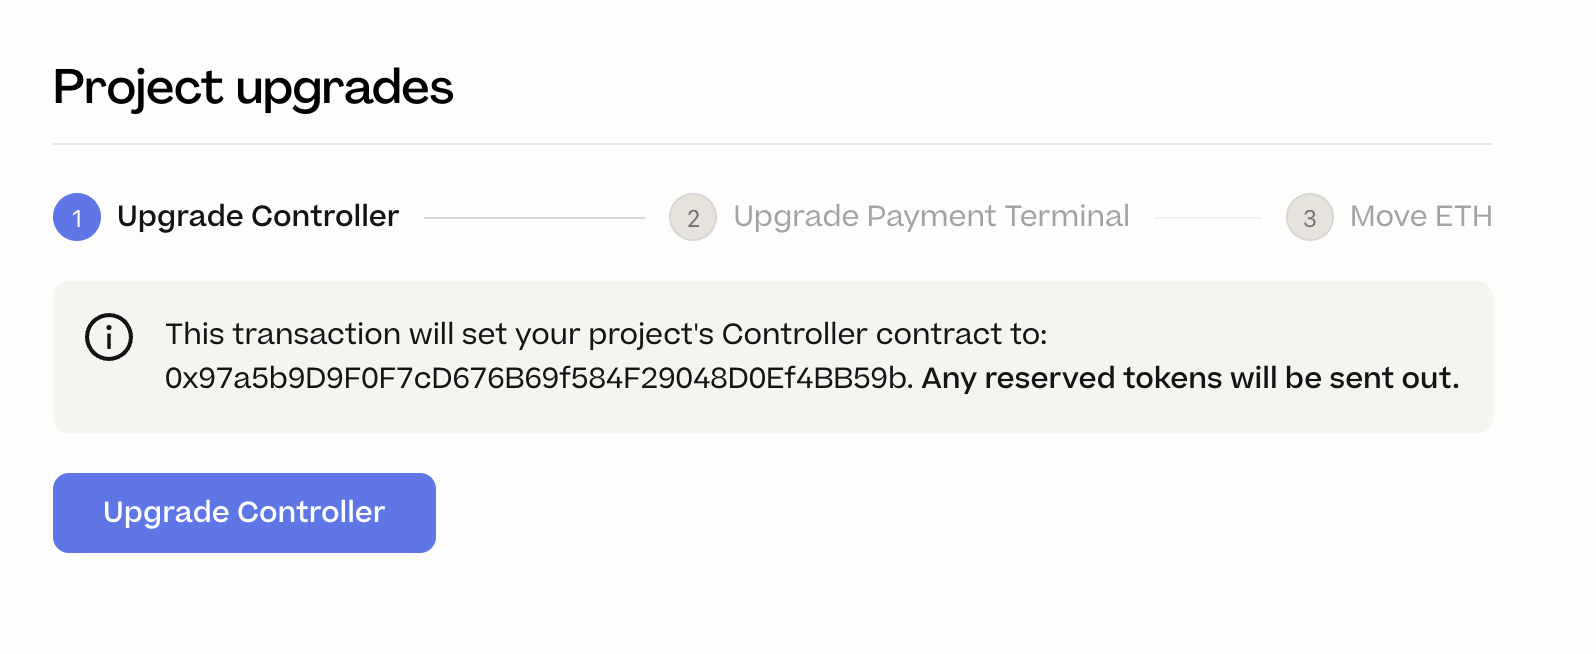Image resolution: width=1596 pixels, height=654 pixels.
Task: Click the grey circle for Upgrade Payment Terminal
Action: click(692, 217)
